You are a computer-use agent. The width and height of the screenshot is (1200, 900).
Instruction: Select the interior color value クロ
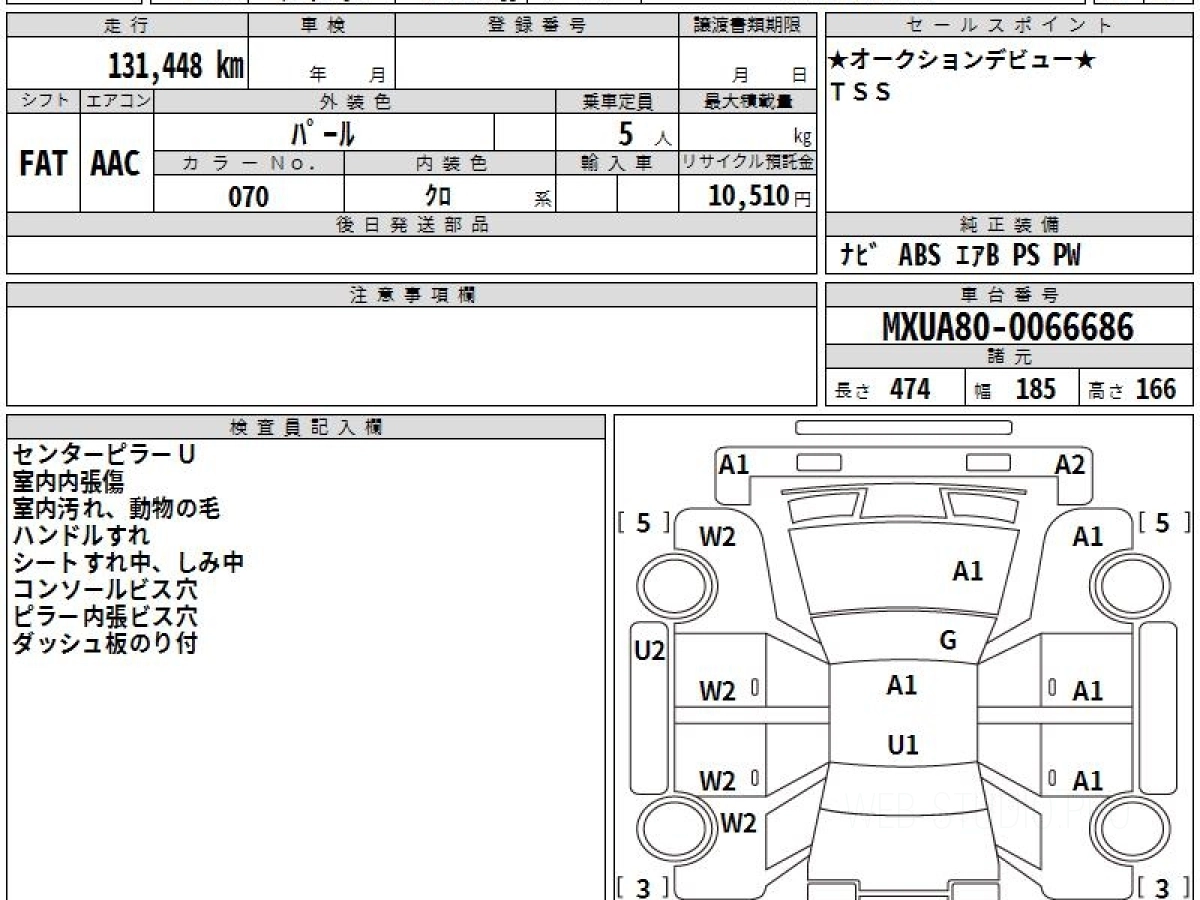[437, 196]
